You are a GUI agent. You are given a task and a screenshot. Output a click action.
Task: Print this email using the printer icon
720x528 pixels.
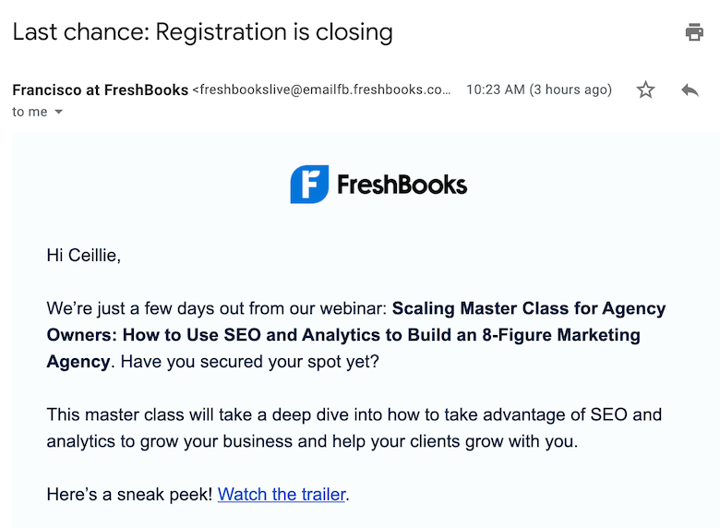(694, 32)
